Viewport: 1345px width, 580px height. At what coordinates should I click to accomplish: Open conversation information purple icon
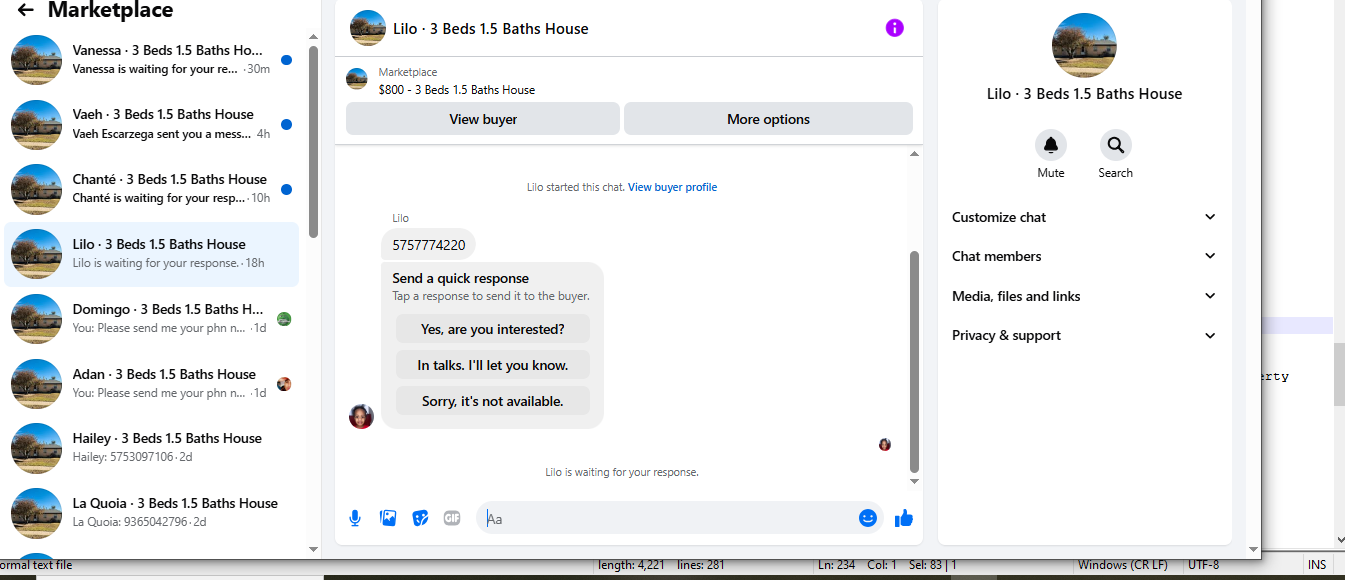click(x=895, y=28)
